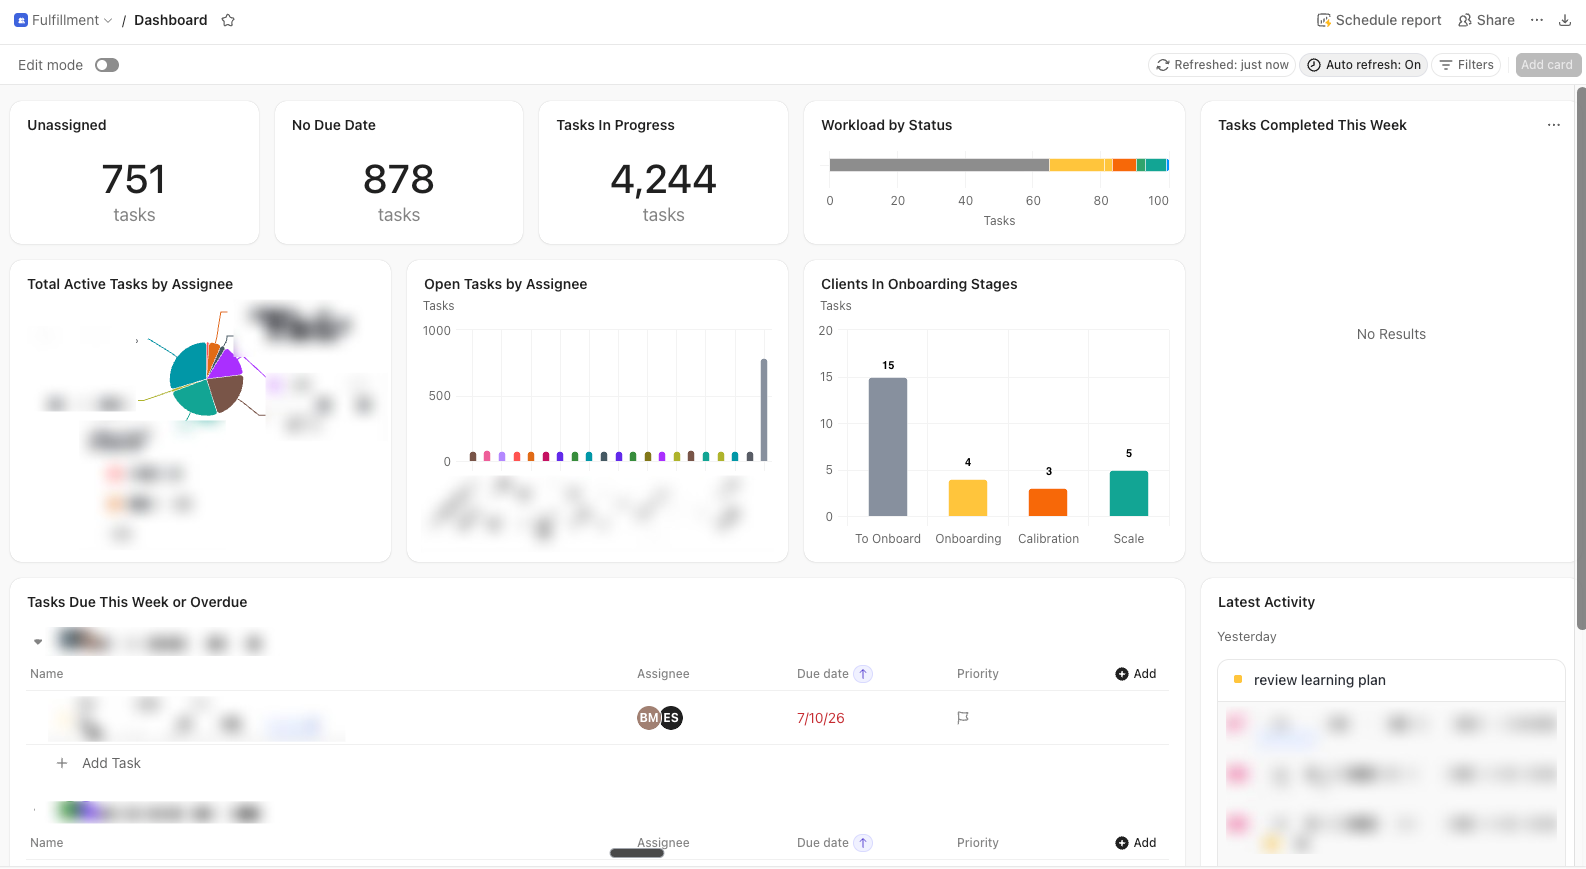Open Tasks Completed This Week card menu
Image resolution: width=1586 pixels, height=869 pixels.
click(1554, 125)
